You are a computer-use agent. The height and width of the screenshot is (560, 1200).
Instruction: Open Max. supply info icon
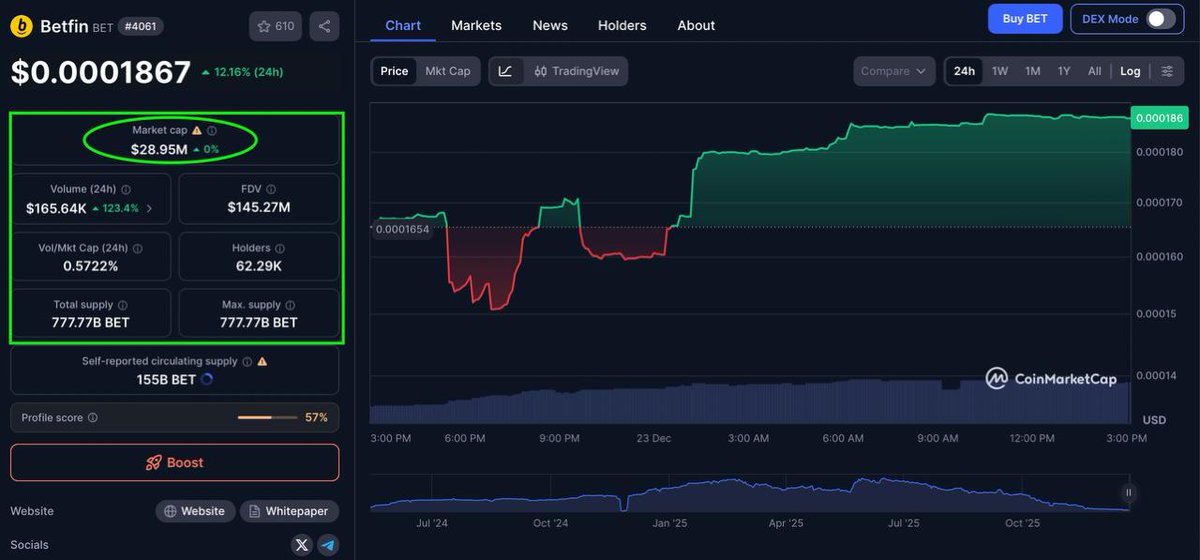click(x=290, y=305)
